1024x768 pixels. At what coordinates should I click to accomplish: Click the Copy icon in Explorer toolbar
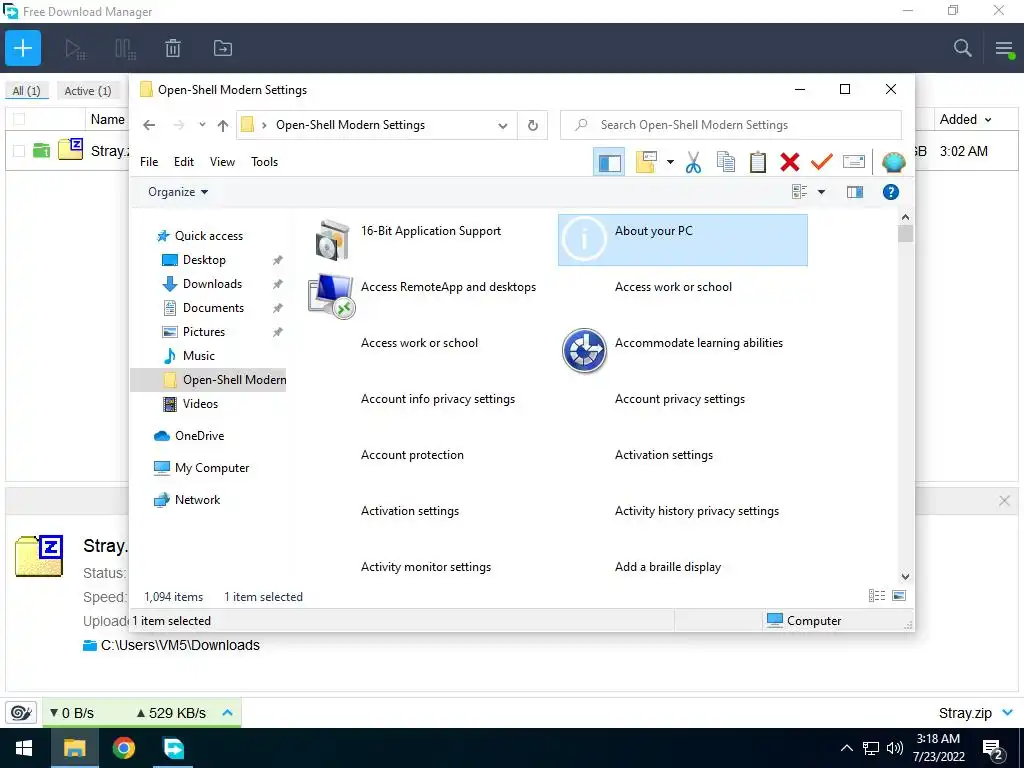coord(726,162)
